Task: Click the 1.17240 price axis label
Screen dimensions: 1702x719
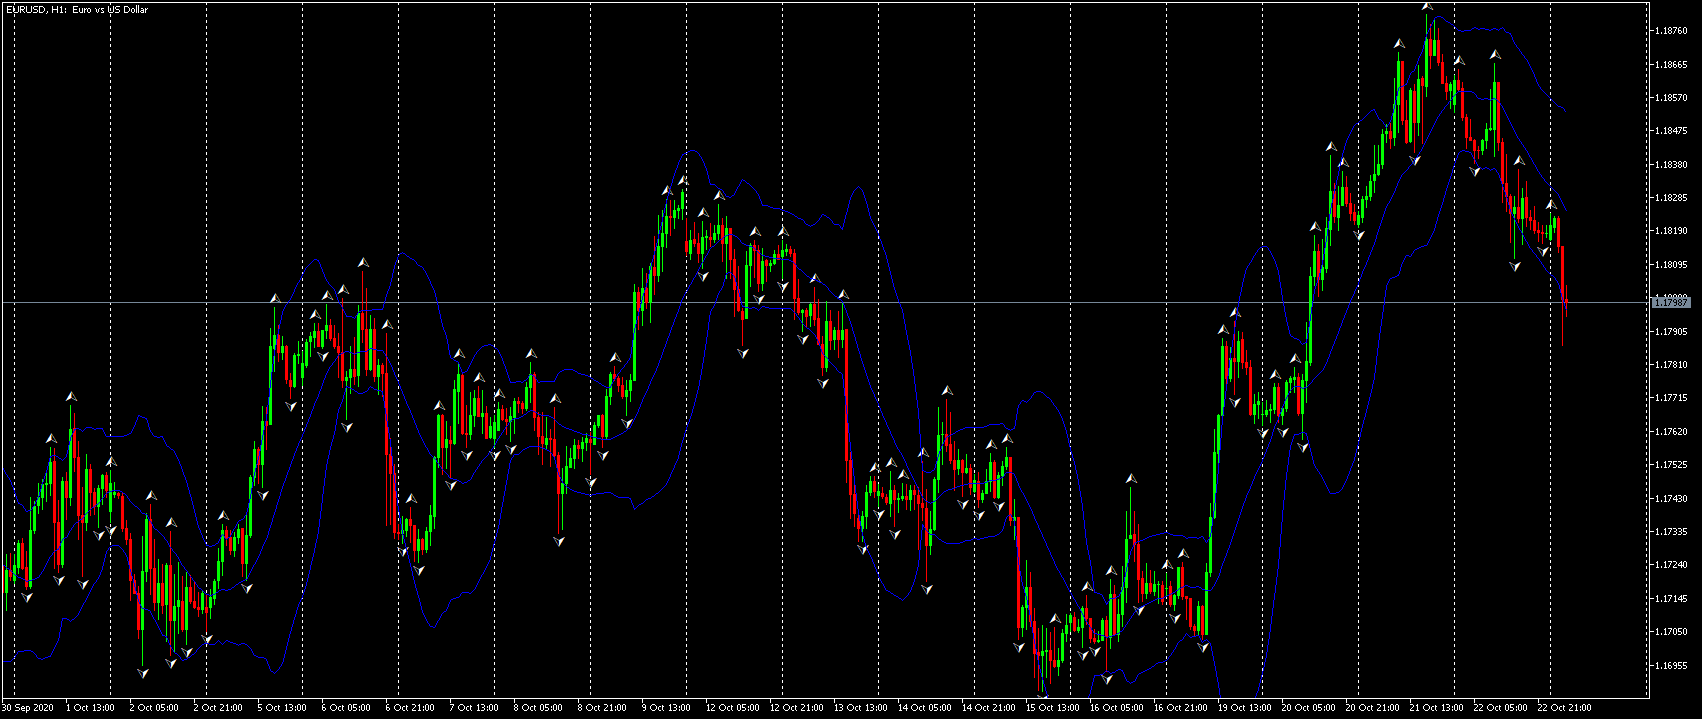Action: (x=1672, y=565)
